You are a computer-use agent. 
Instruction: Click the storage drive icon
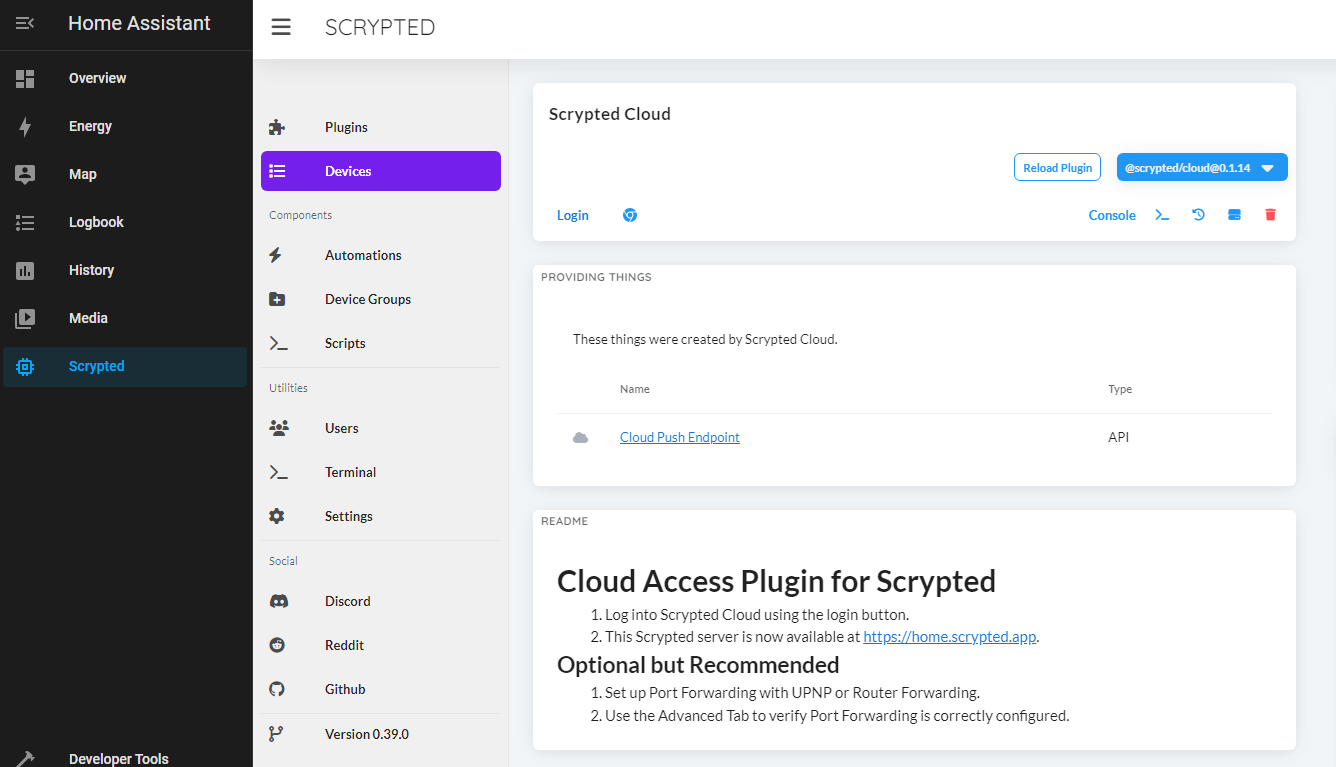click(1234, 215)
